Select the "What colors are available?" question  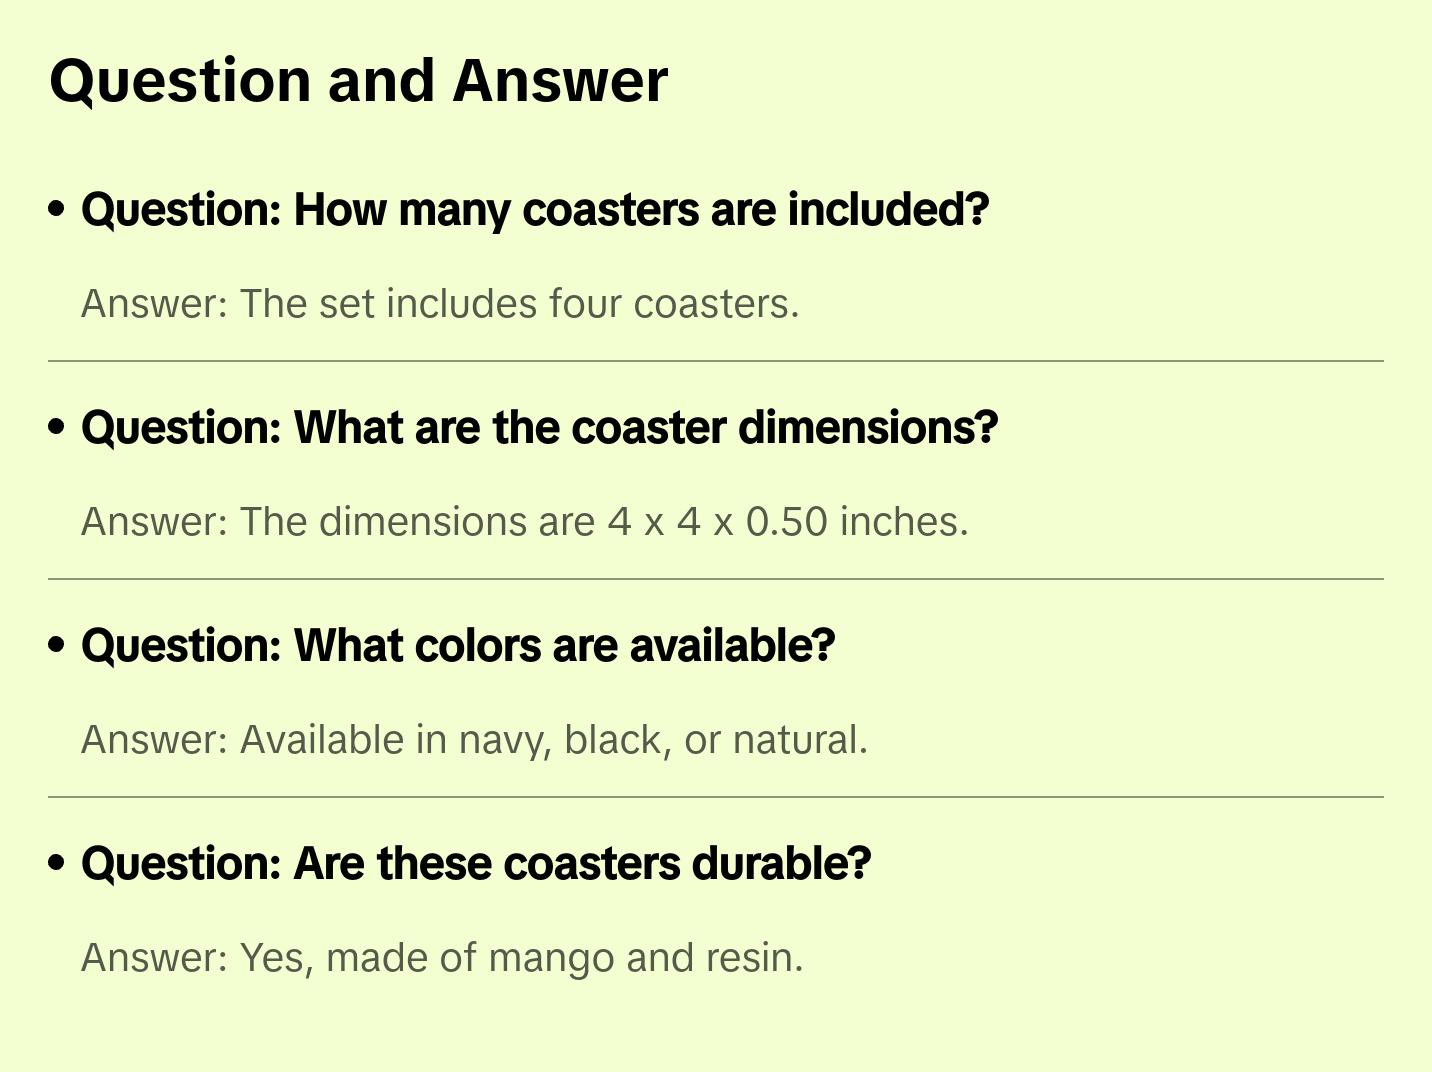pos(458,646)
